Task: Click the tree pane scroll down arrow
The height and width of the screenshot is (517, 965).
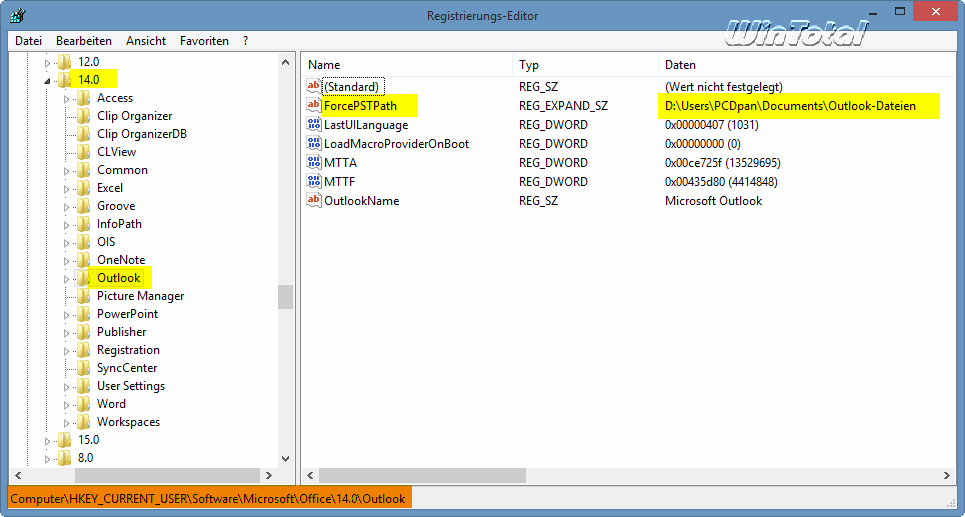Action: pyautogui.click(x=285, y=459)
